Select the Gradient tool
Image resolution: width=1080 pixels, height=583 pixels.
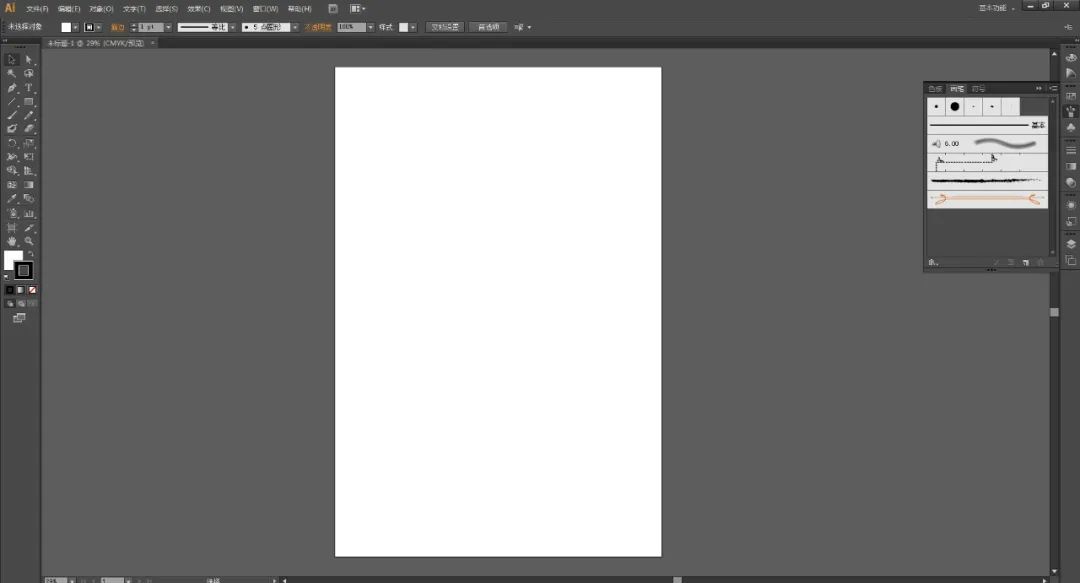29,185
